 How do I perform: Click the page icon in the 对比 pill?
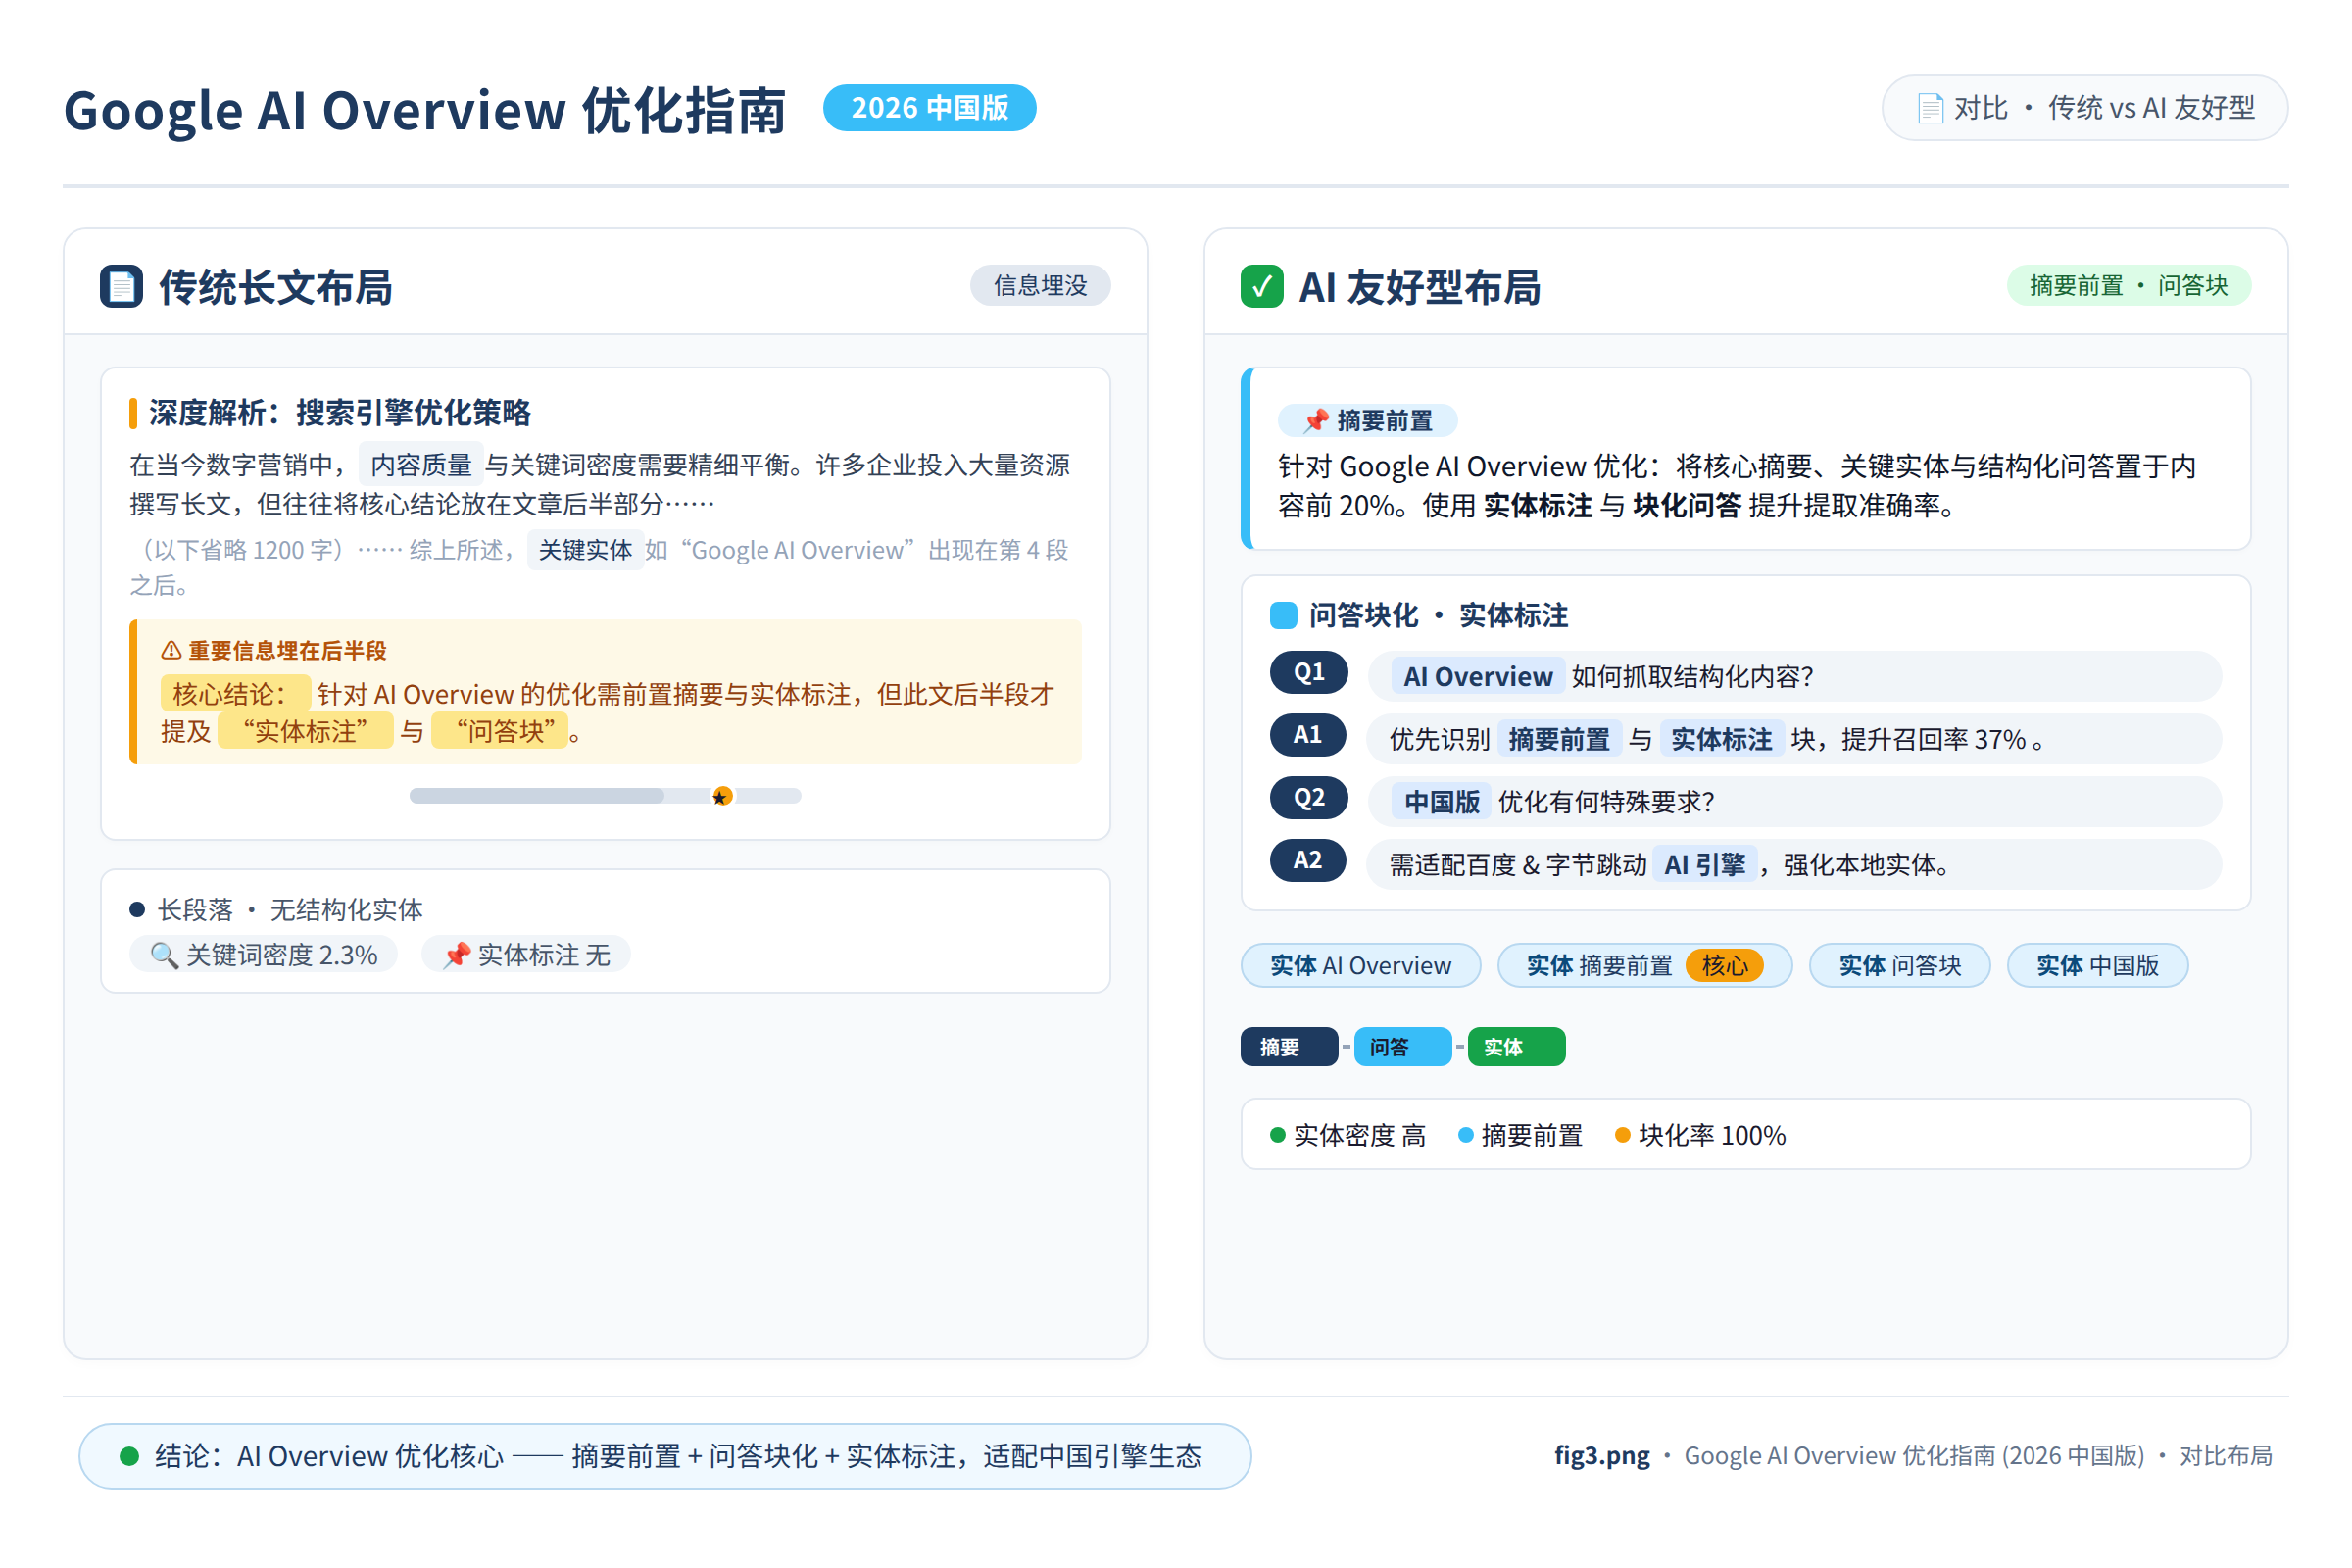[1930, 108]
